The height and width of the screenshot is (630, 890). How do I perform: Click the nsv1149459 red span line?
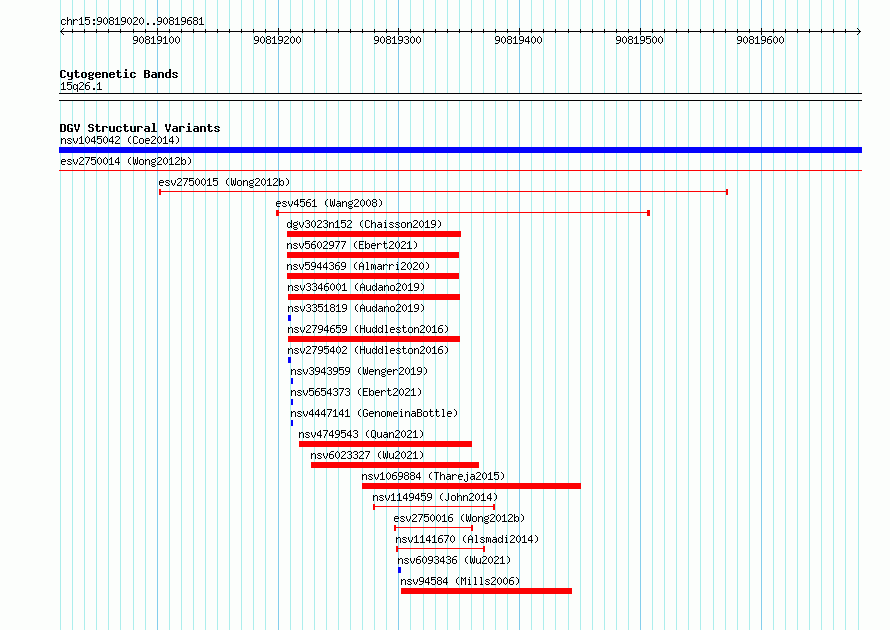coord(434,507)
